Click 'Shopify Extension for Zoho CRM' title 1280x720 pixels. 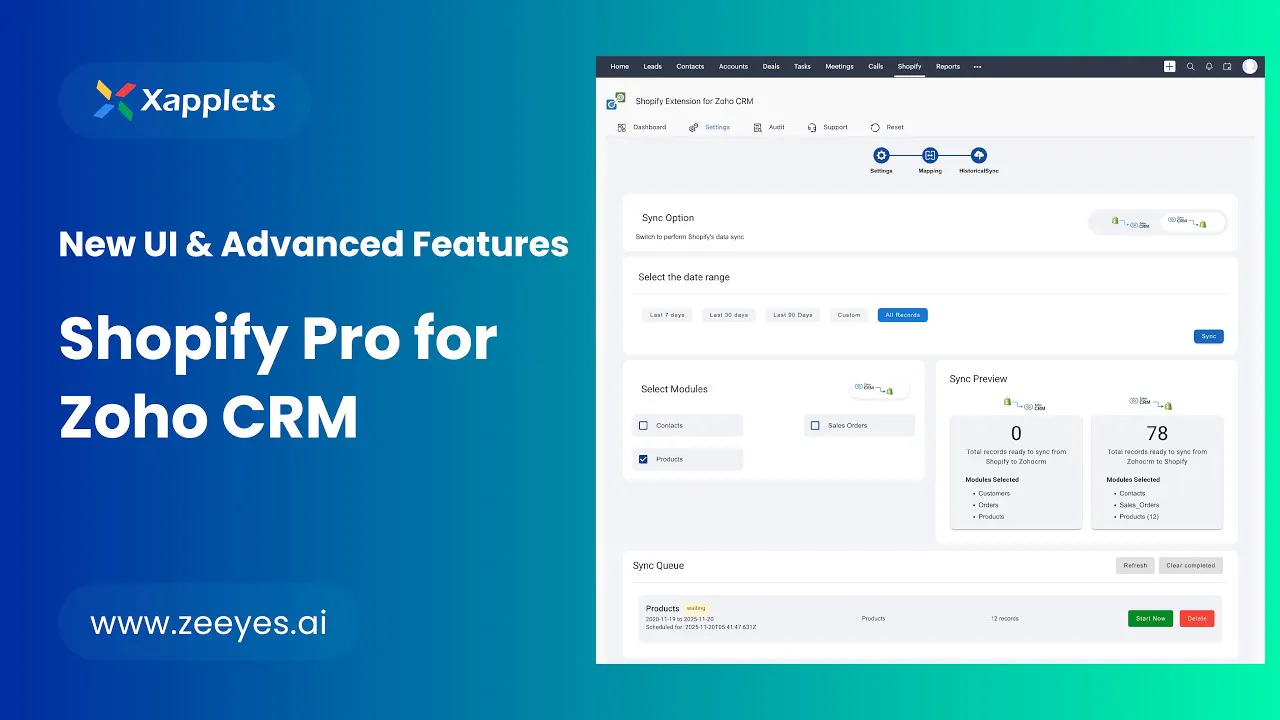pos(694,101)
